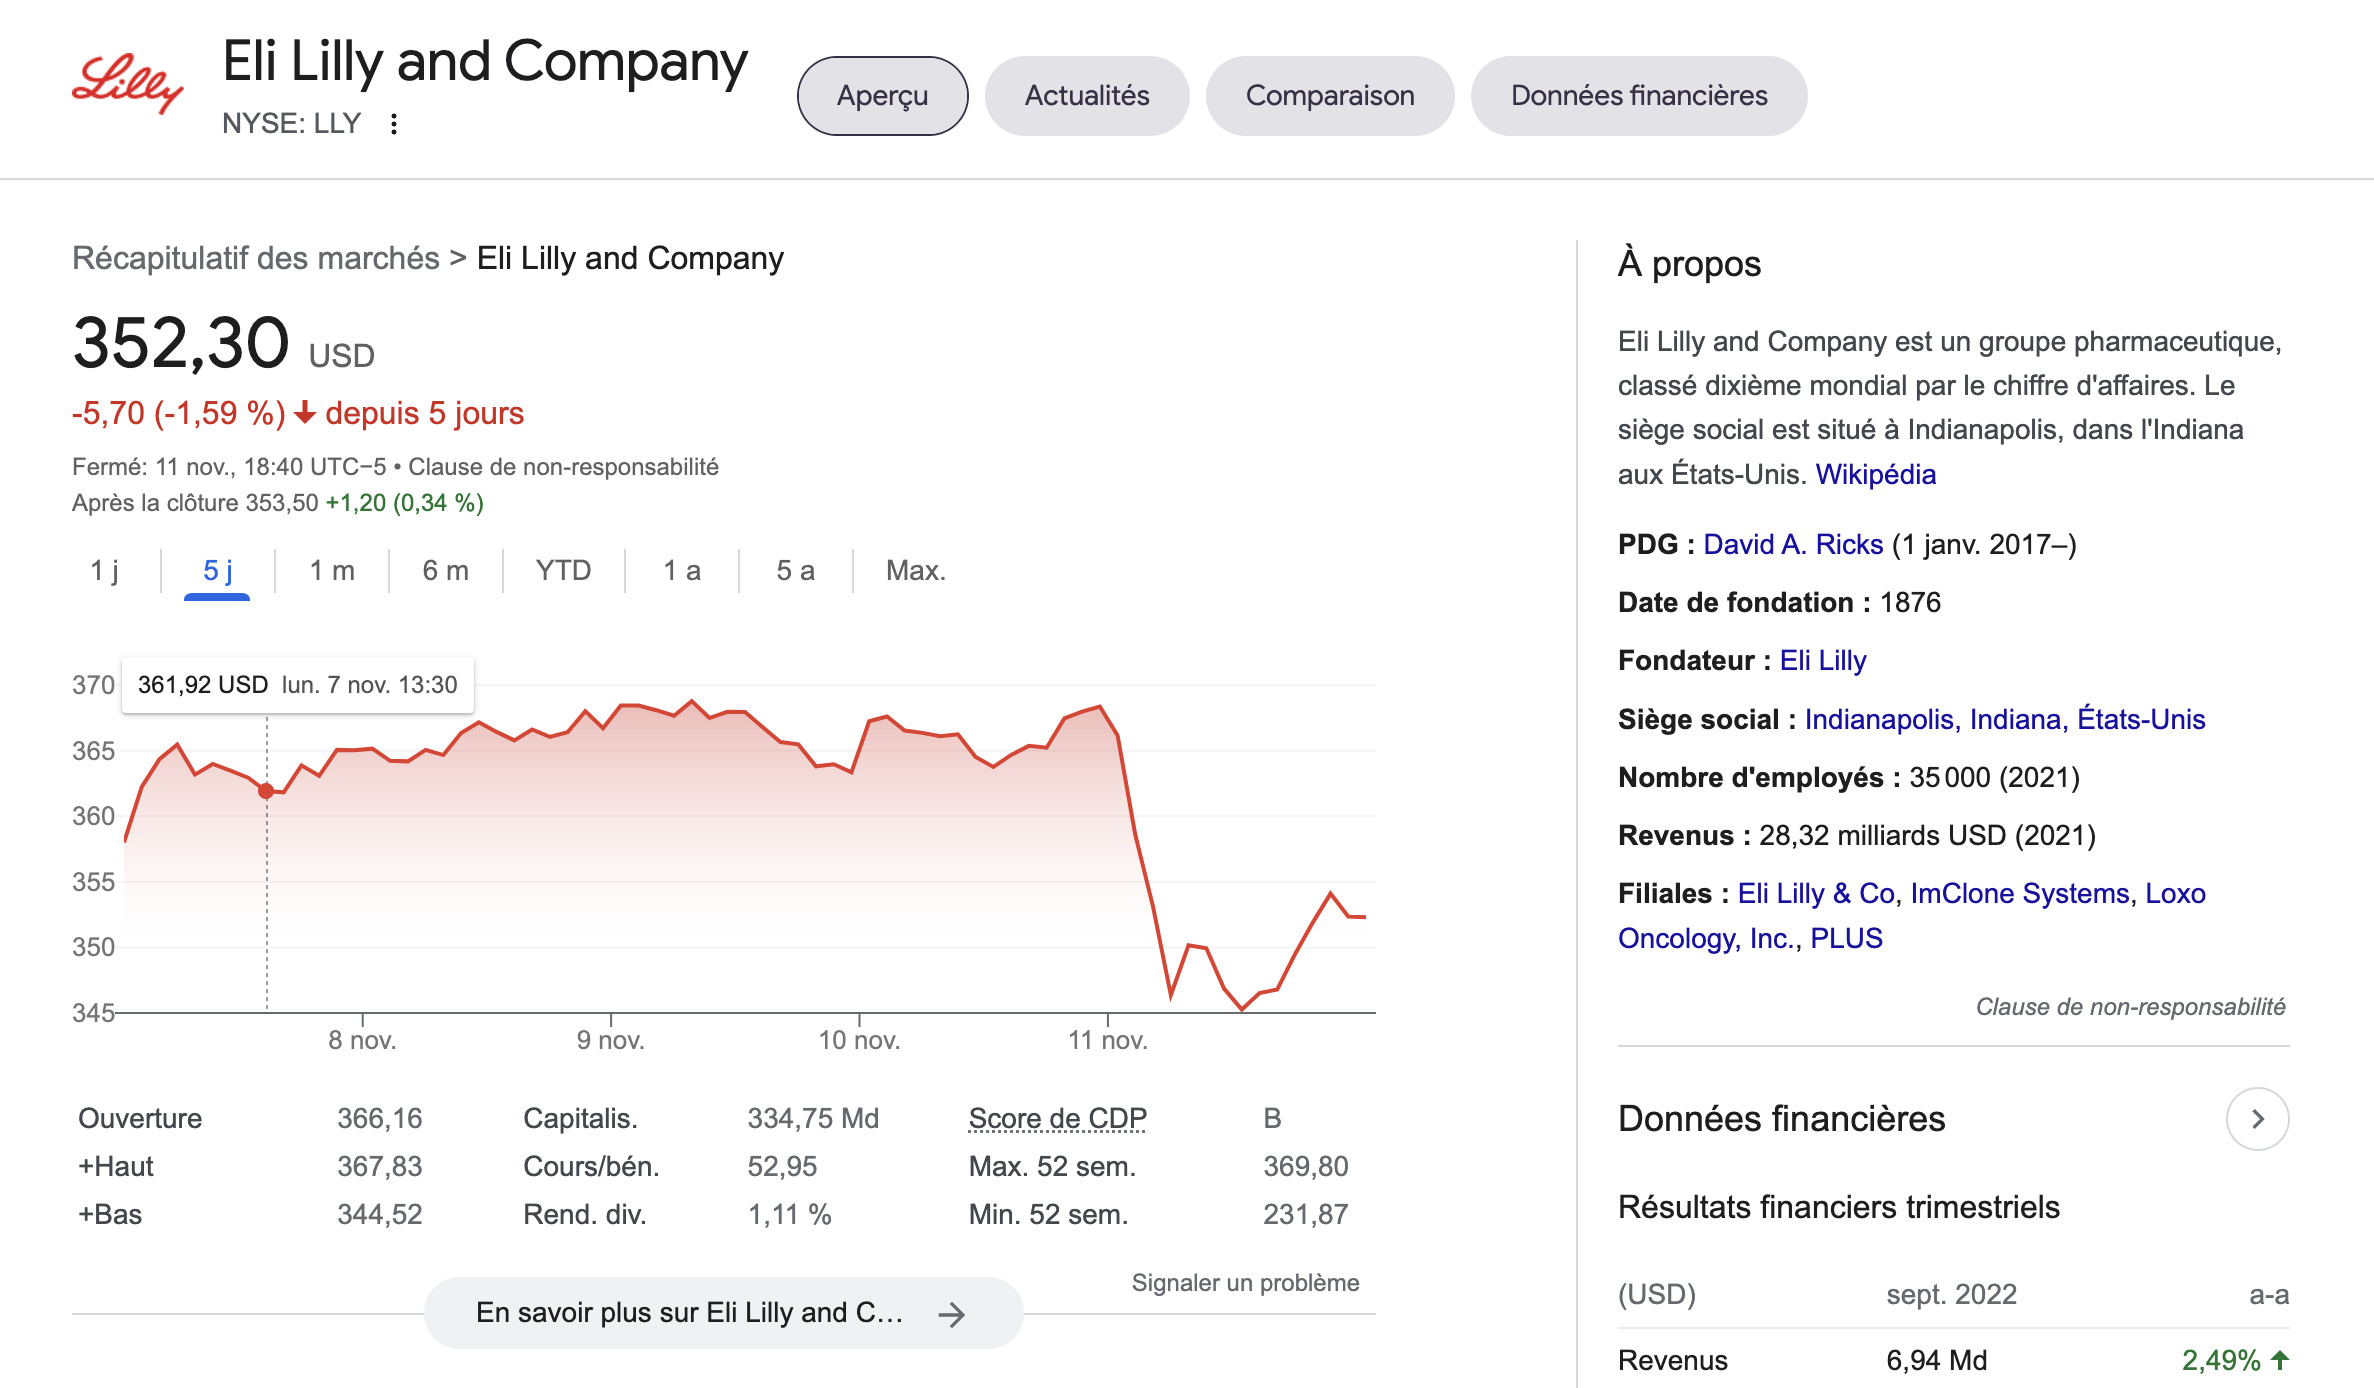Viewport: 2374px width, 1388px height.
Task: Click italic Clause de non-responsabilité in À propos
Action: click(2130, 1007)
